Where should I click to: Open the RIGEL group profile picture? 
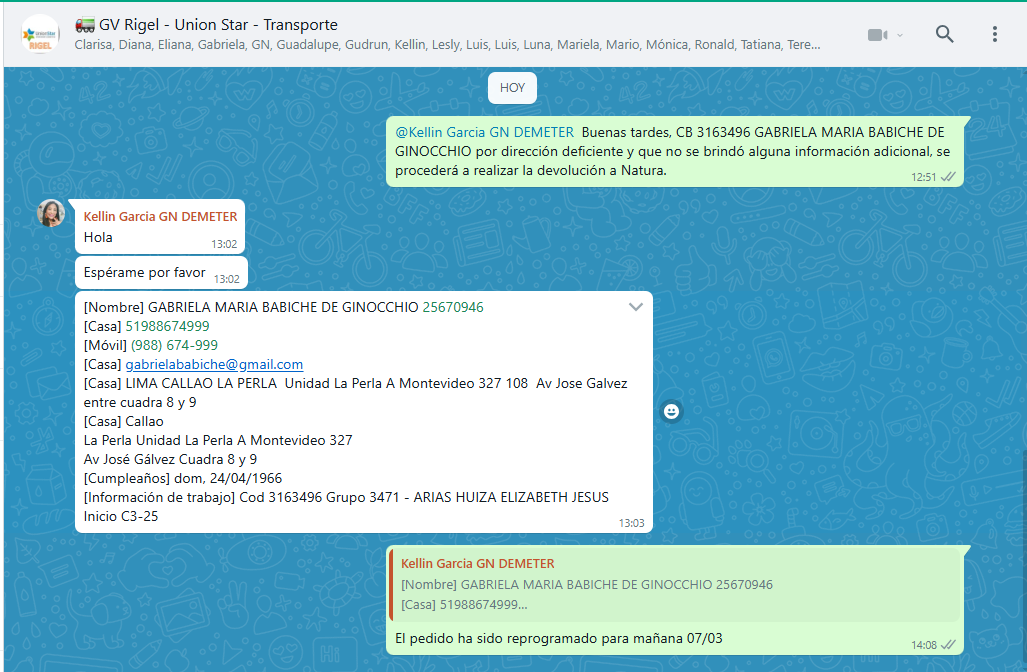(40, 35)
